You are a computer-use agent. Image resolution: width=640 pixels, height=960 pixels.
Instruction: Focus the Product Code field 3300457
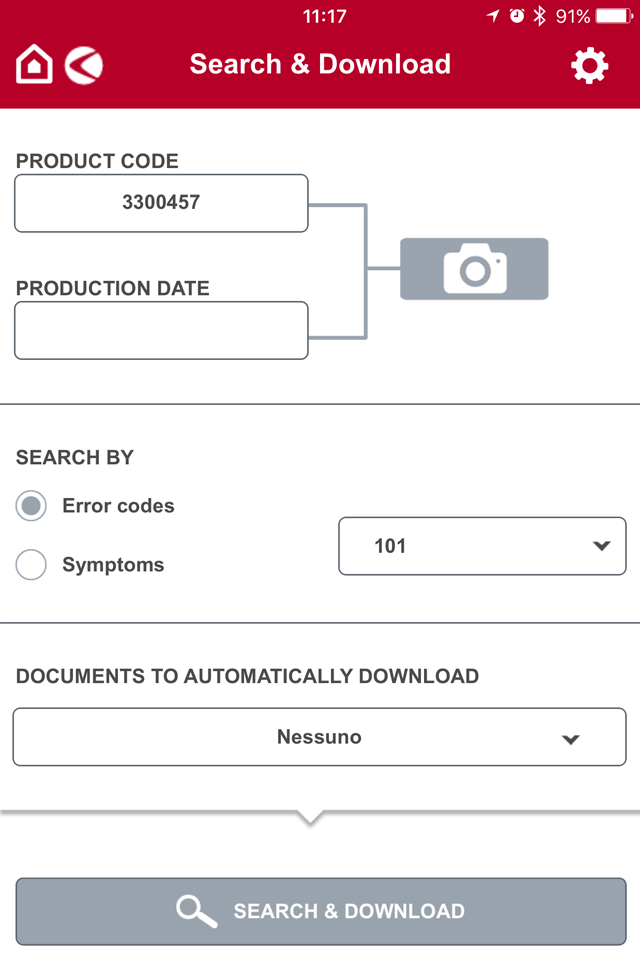[x=162, y=203]
